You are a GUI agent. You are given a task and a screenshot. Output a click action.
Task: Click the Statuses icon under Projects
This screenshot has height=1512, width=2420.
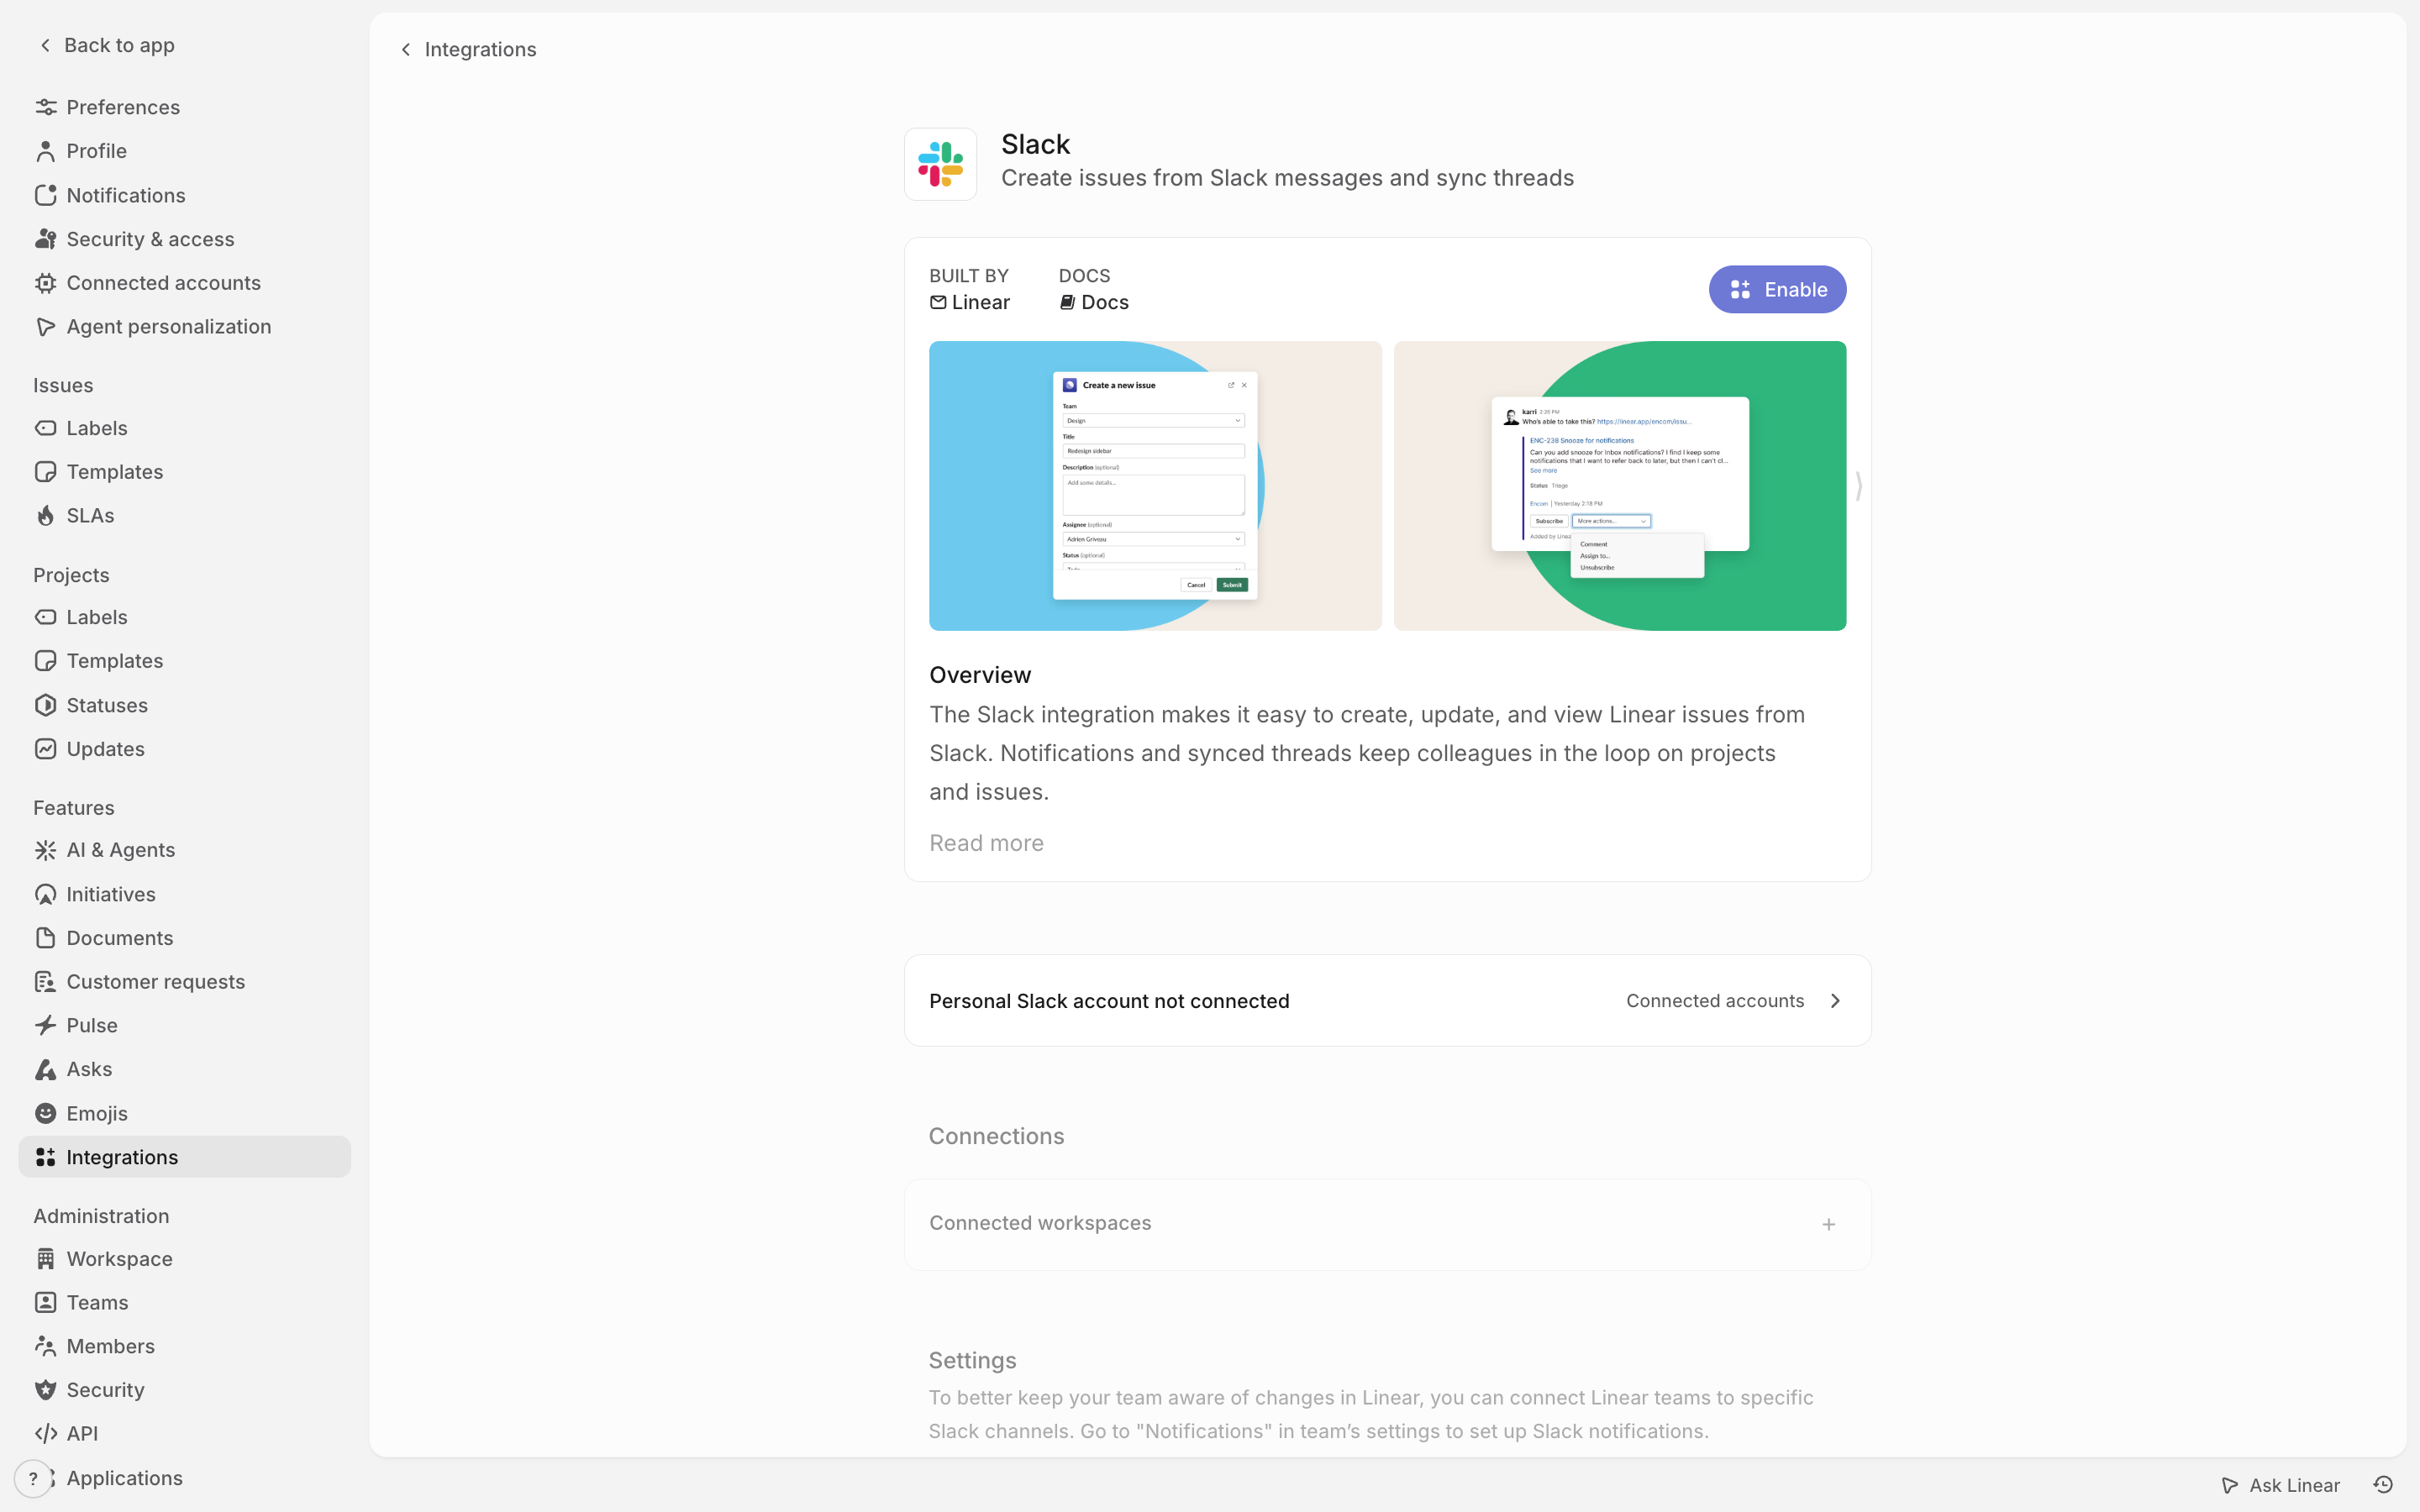pyautogui.click(x=45, y=705)
